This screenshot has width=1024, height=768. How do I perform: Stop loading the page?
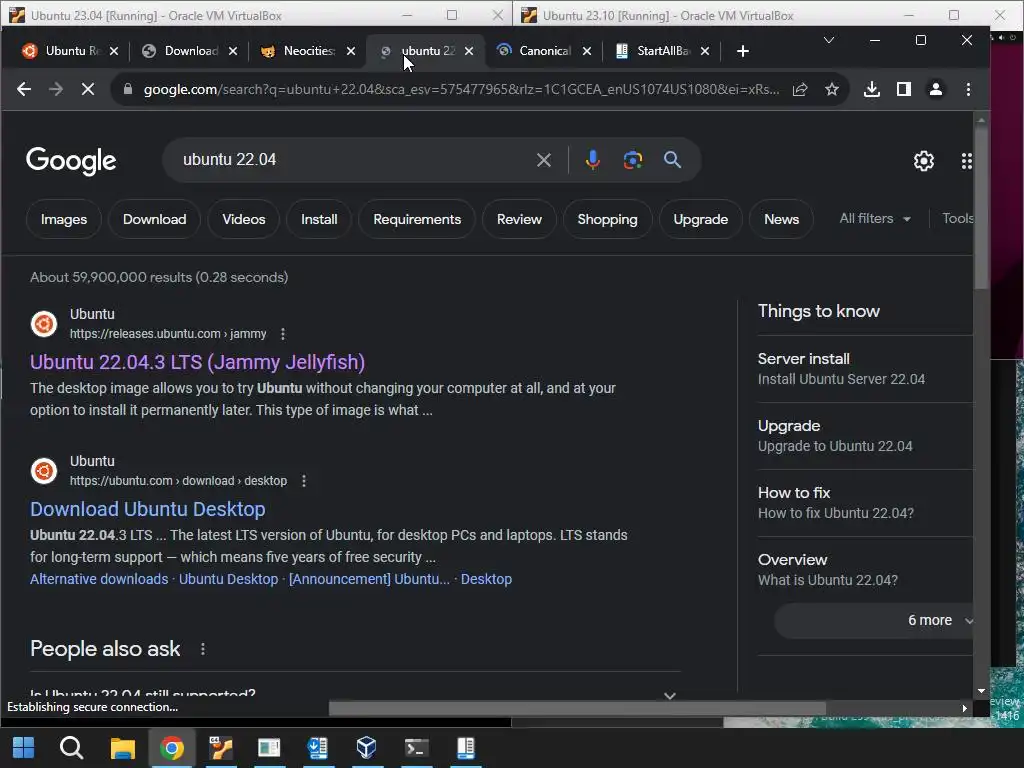[x=88, y=89]
